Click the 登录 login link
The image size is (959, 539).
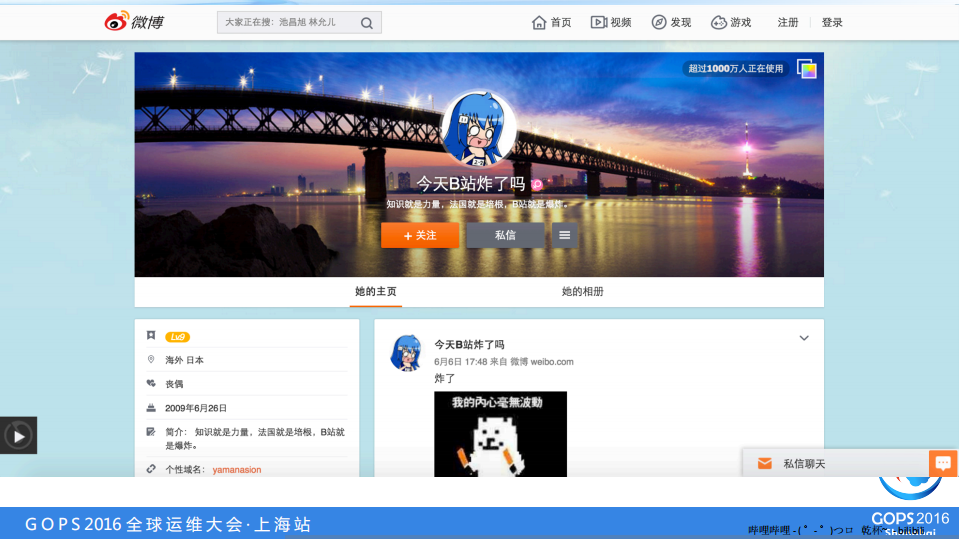point(832,22)
